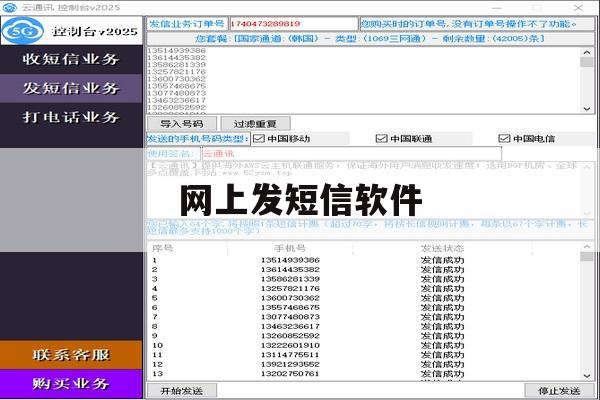Select table row 9 number 13260852592

click(x=290, y=336)
